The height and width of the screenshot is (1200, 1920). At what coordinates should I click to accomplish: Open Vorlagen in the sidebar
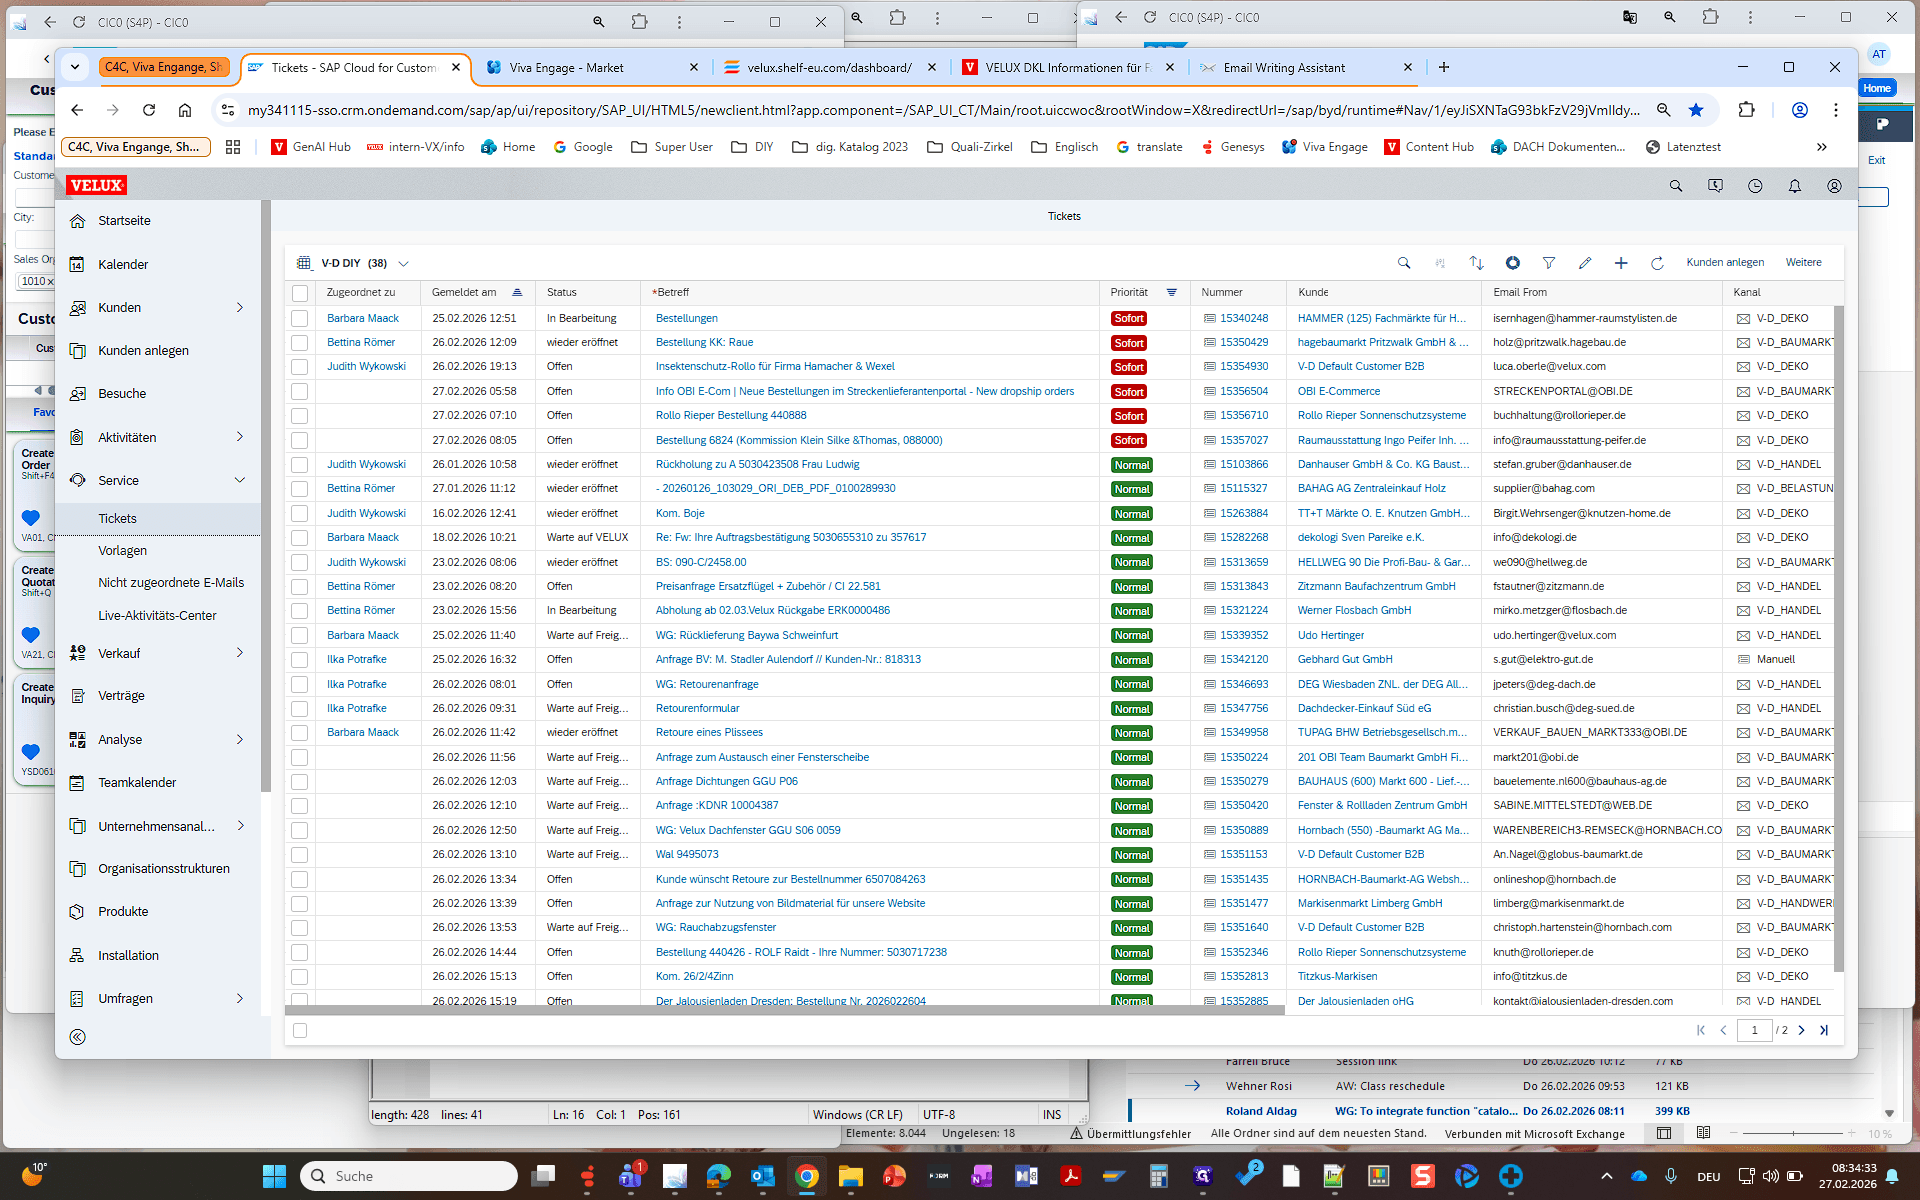[x=122, y=551]
